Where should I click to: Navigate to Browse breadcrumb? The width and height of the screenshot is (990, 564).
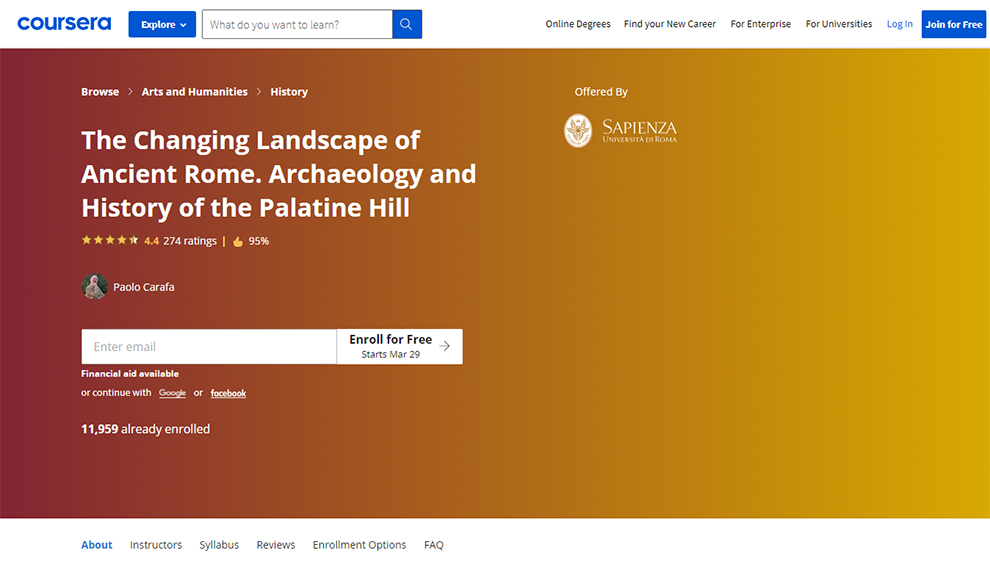[100, 92]
